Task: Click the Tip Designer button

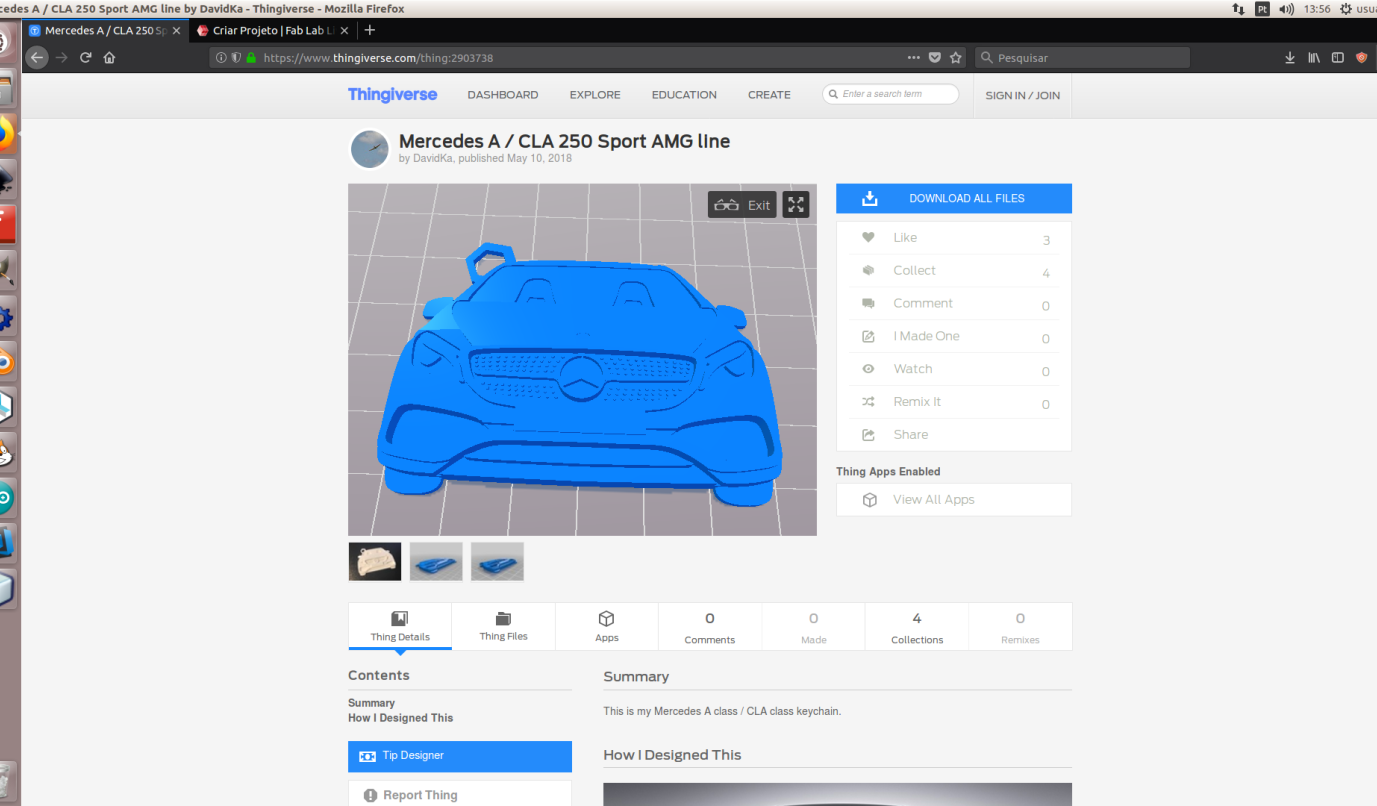Action: pos(460,756)
